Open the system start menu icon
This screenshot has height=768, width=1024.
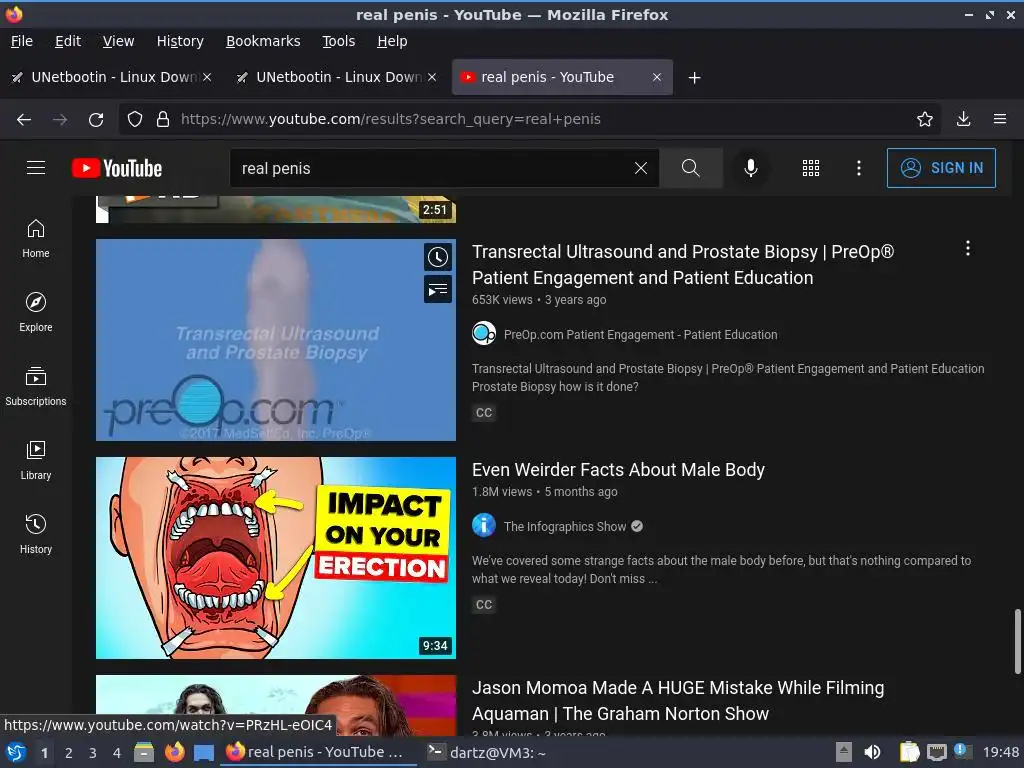click(x=16, y=752)
